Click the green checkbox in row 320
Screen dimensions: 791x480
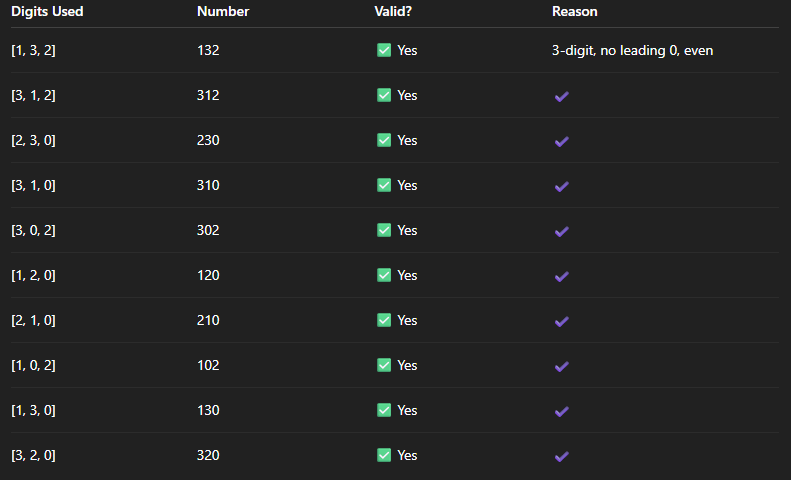[x=384, y=455]
